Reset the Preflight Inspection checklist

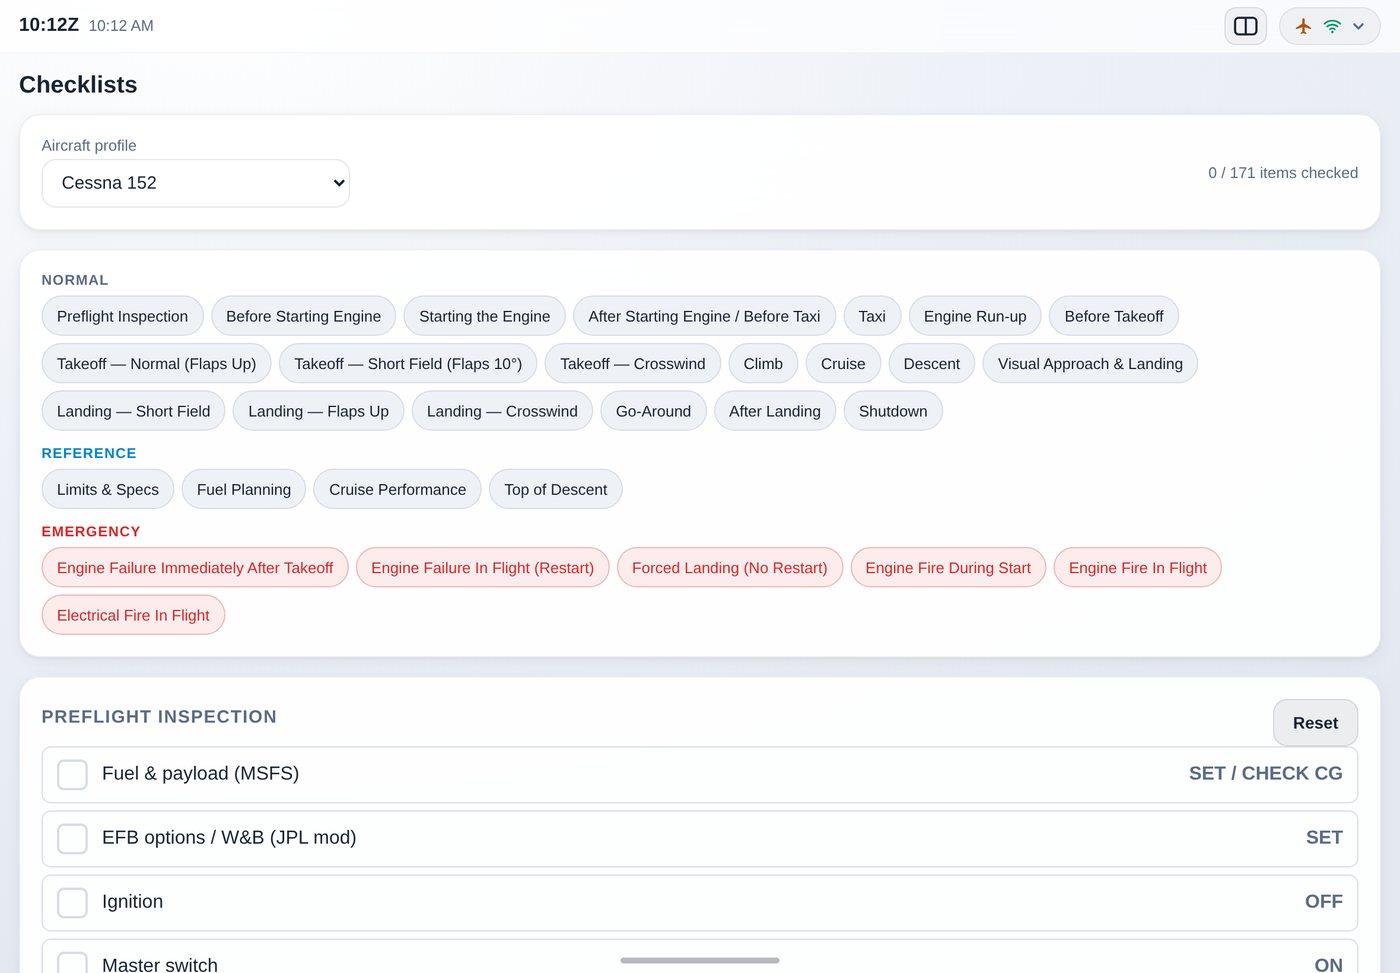[1315, 723]
